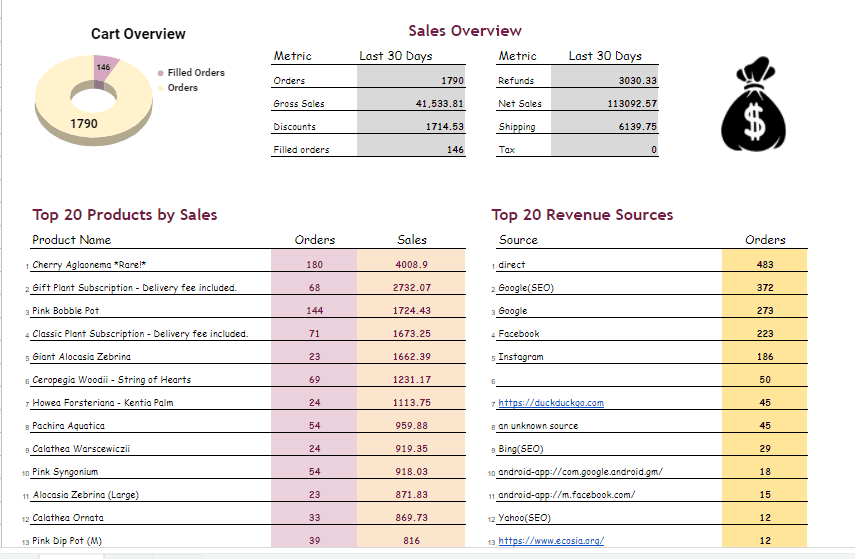855x559 pixels.
Task: Click the Yahoo(SEO) source cell
Action: point(525,518)
